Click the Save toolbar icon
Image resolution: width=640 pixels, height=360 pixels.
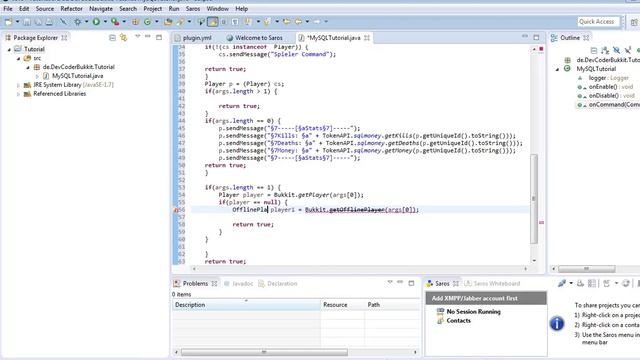(x=27, y=22)
